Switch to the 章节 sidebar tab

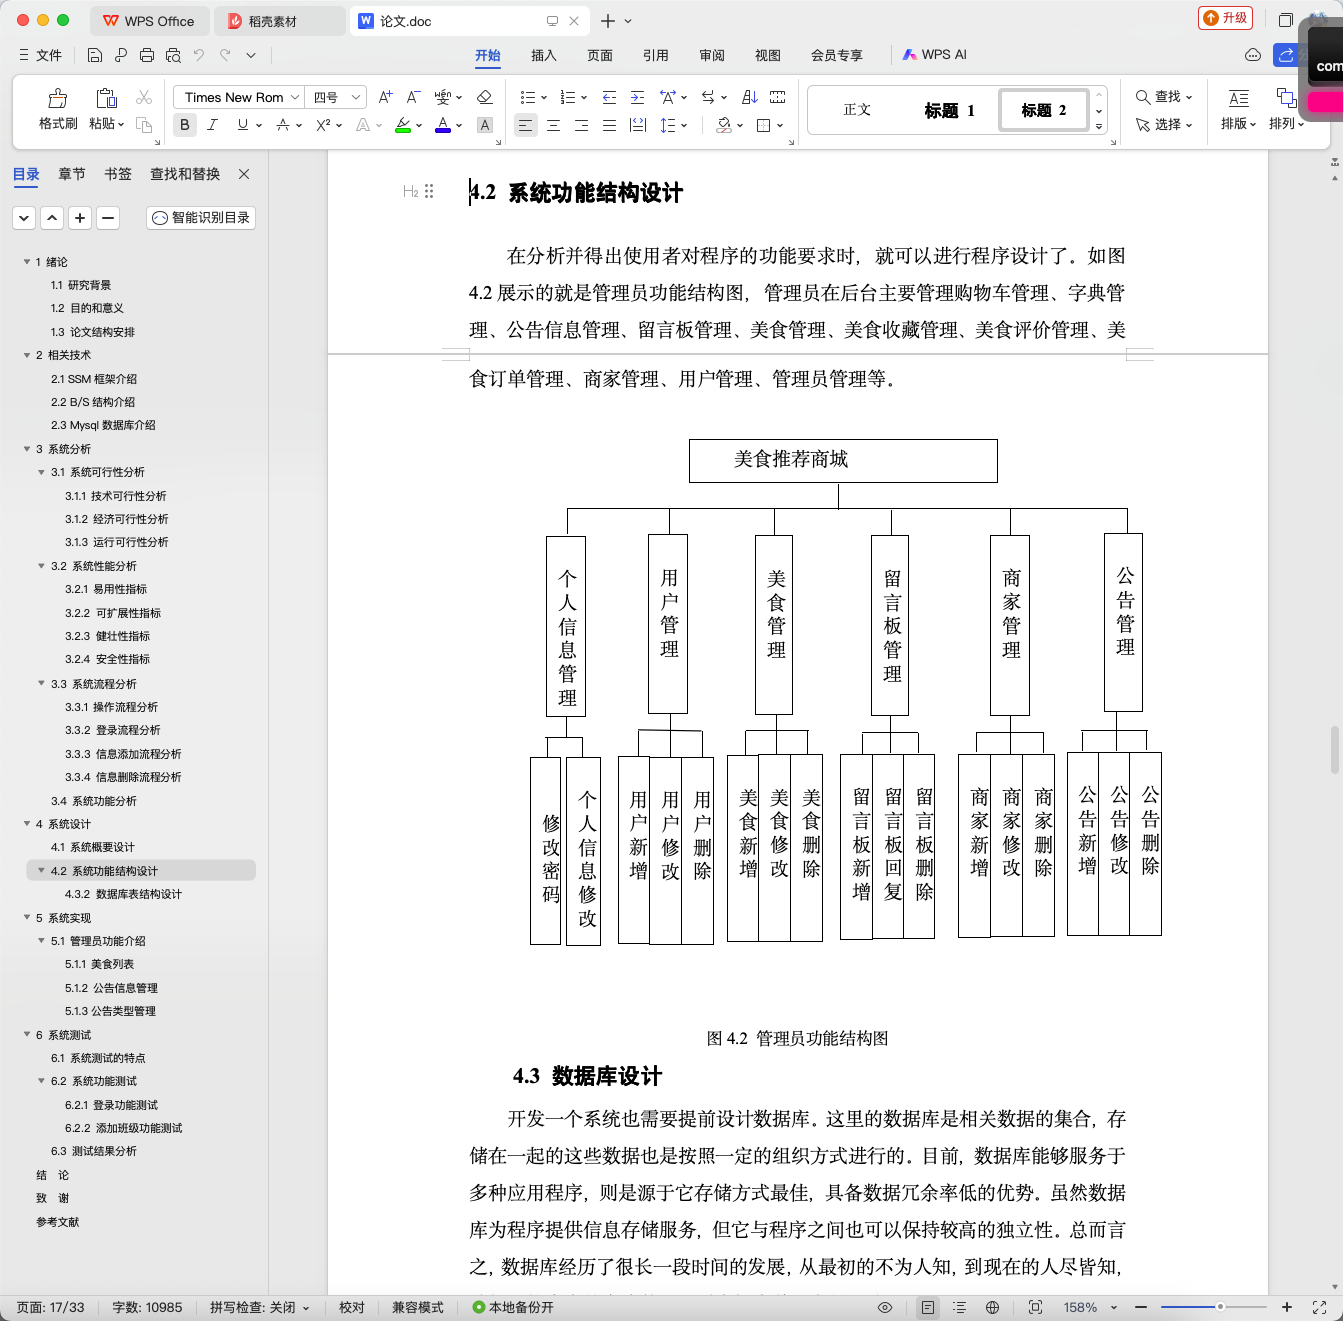click(x=72, y=174)
